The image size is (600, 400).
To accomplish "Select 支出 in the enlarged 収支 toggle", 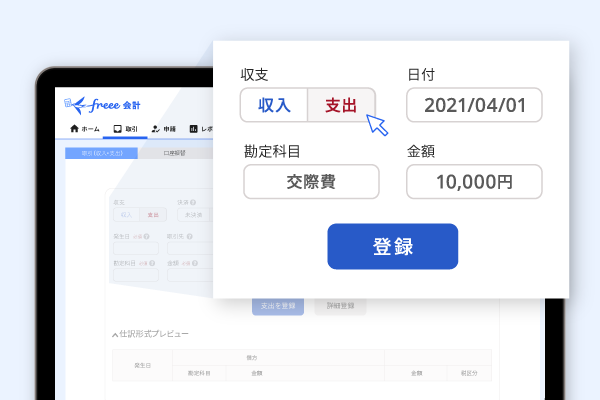I will click(341, 105).
